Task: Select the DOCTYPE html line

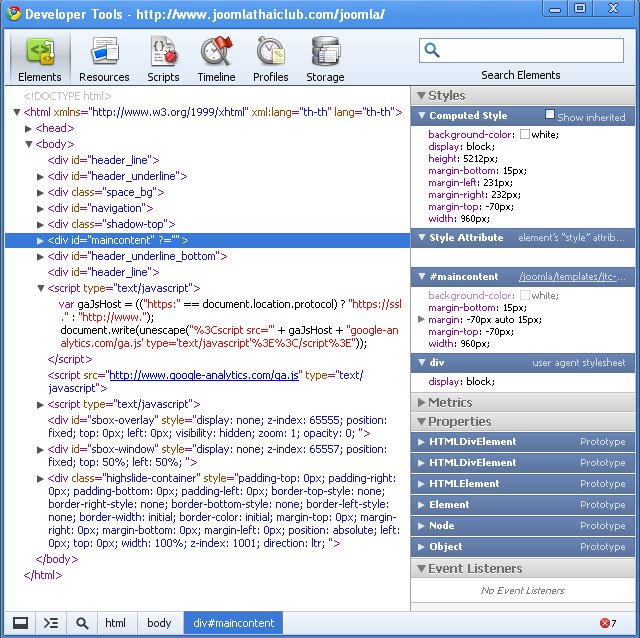Action: [x=67, y=96]
